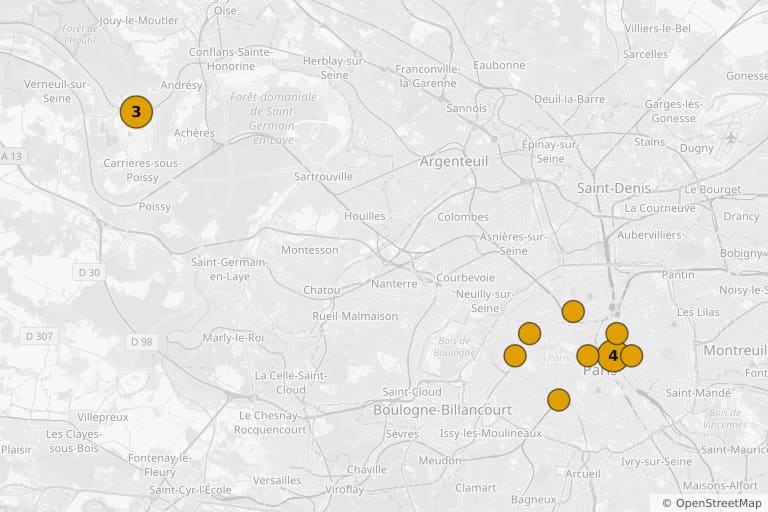
Task: Click the Argenteuil city label
Action: pyautogui.click(x=454, y=161)
